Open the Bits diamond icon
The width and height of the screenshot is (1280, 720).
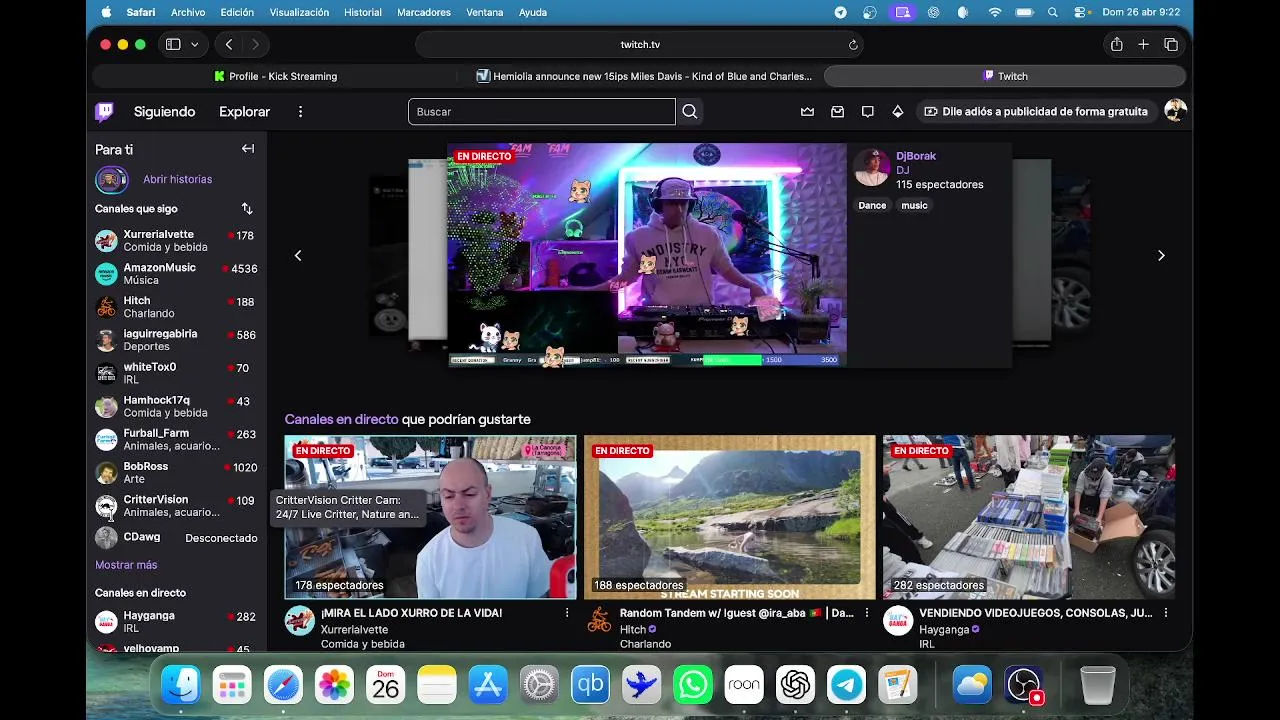point(897,112)
